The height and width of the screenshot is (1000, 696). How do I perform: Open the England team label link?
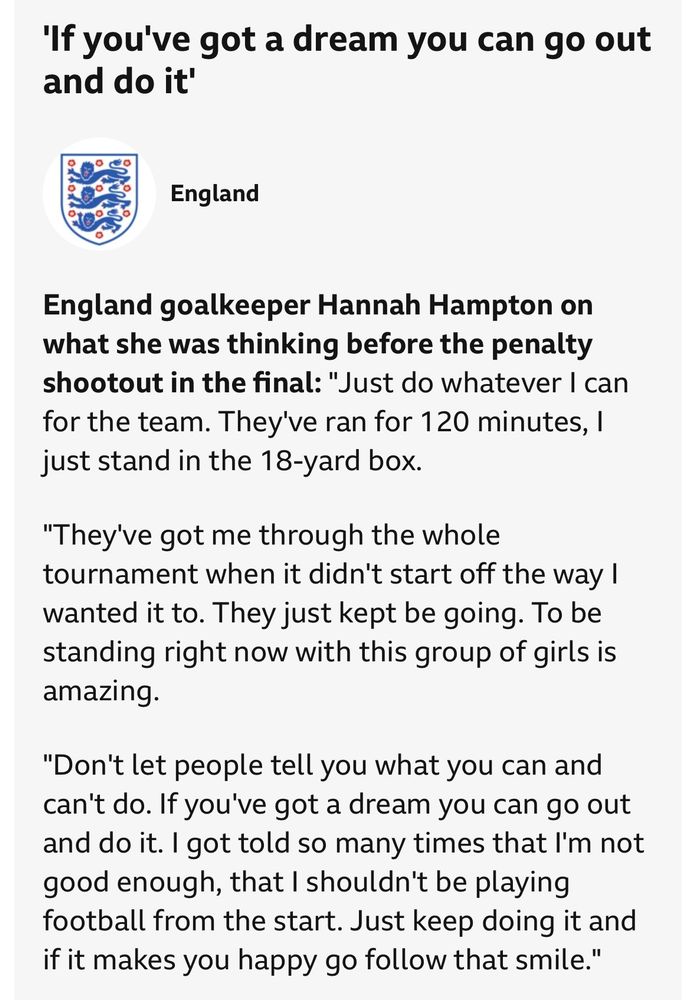click(x=214, y=193)
